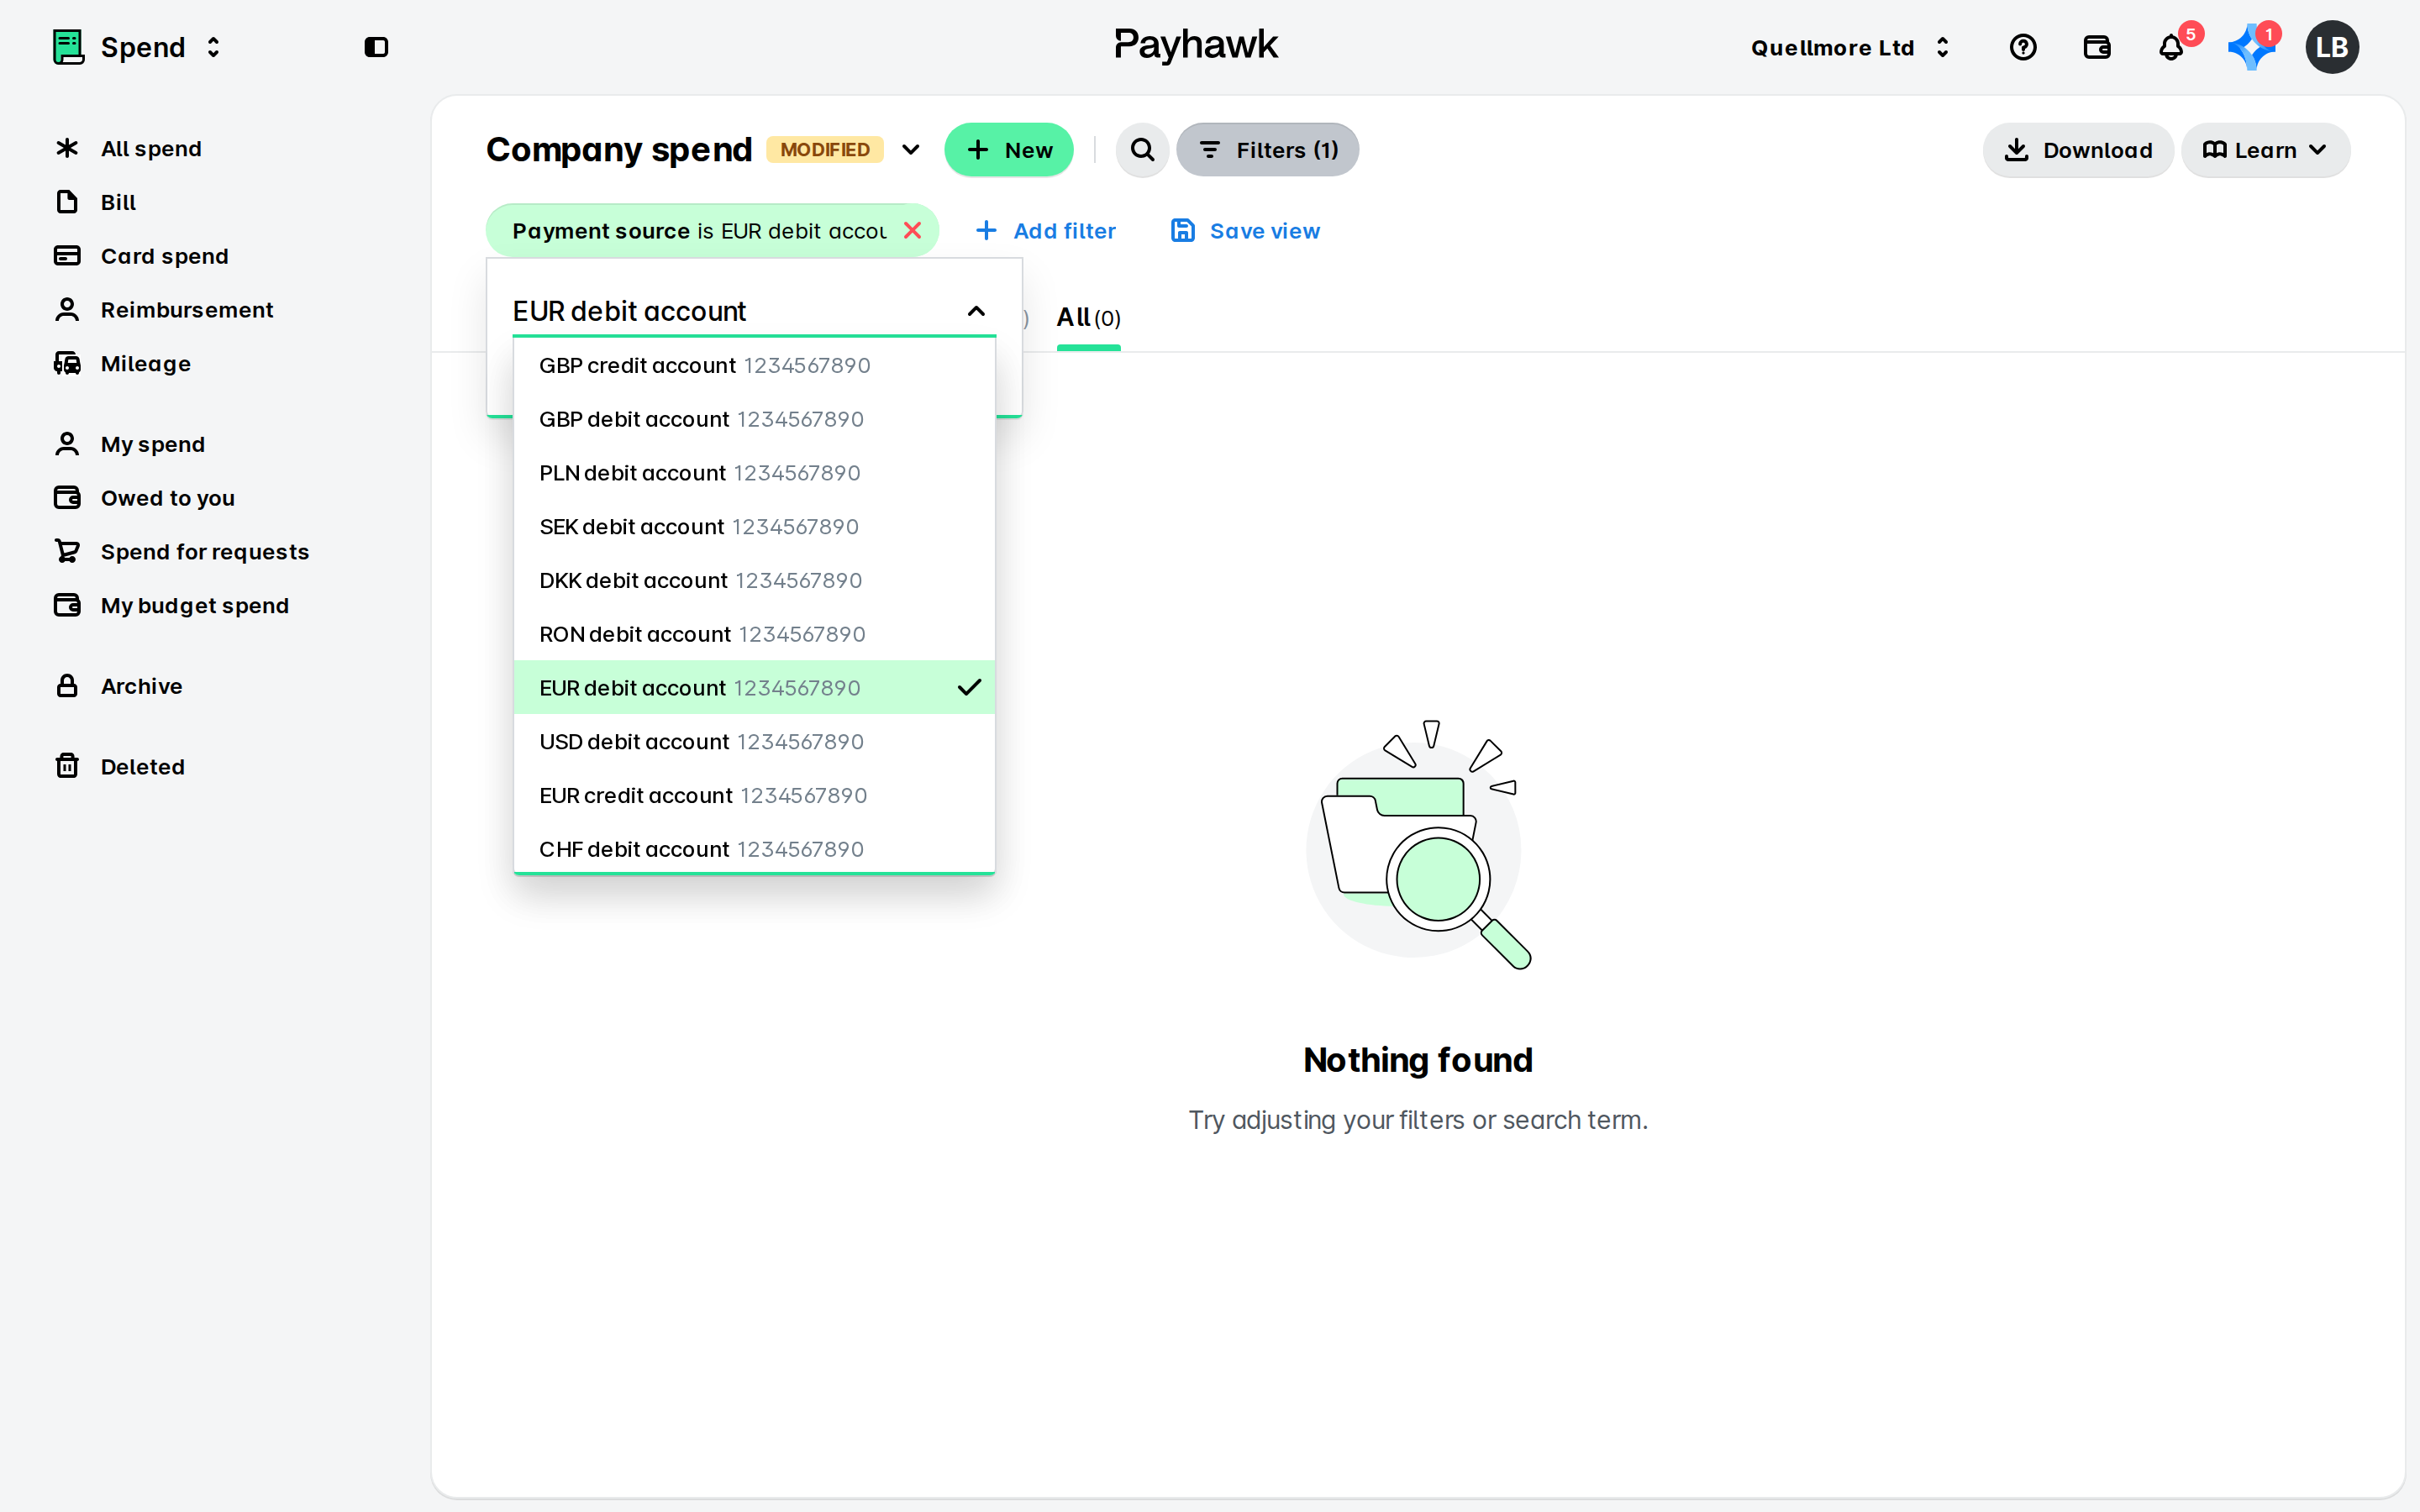Viewport: 2420px width, 1512px height.
Task: Choose PLN debit account
Action: pyautogui.click(x=754, y=473)
